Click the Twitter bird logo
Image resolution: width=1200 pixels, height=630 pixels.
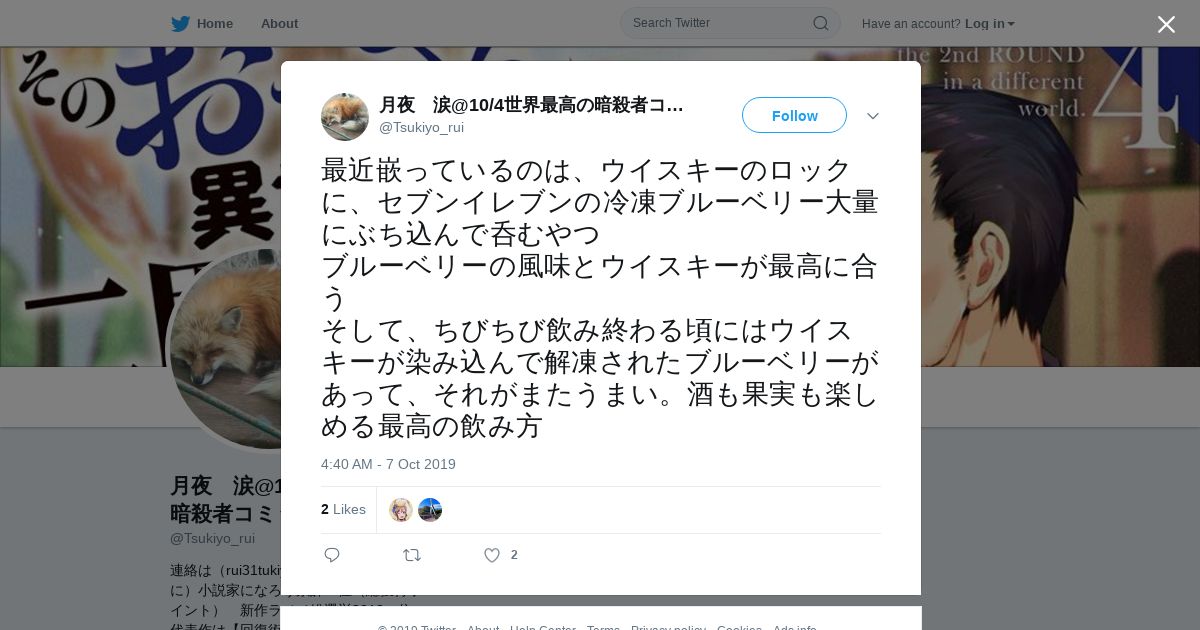180,23
